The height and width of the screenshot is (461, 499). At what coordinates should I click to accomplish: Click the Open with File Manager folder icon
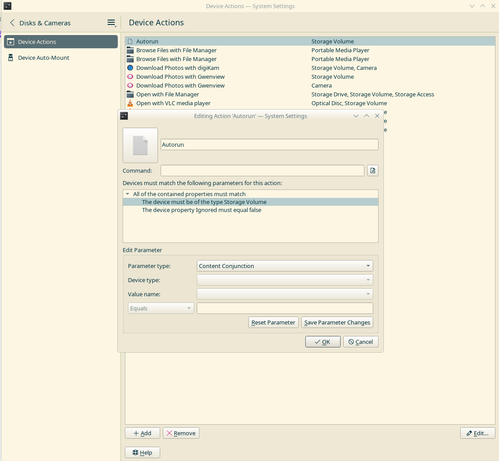130,94
